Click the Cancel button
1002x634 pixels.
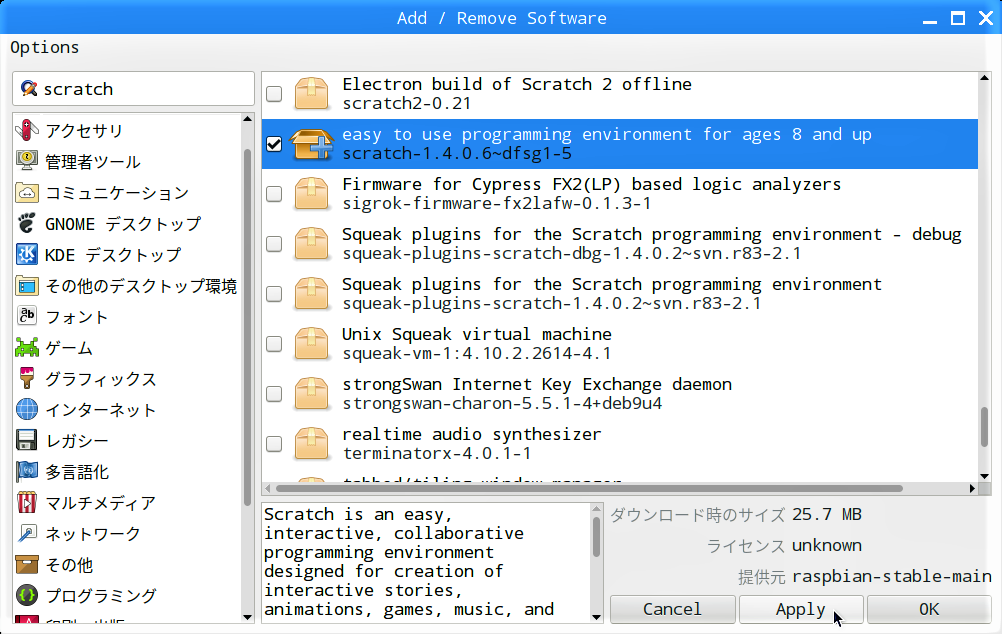[672, 609]
